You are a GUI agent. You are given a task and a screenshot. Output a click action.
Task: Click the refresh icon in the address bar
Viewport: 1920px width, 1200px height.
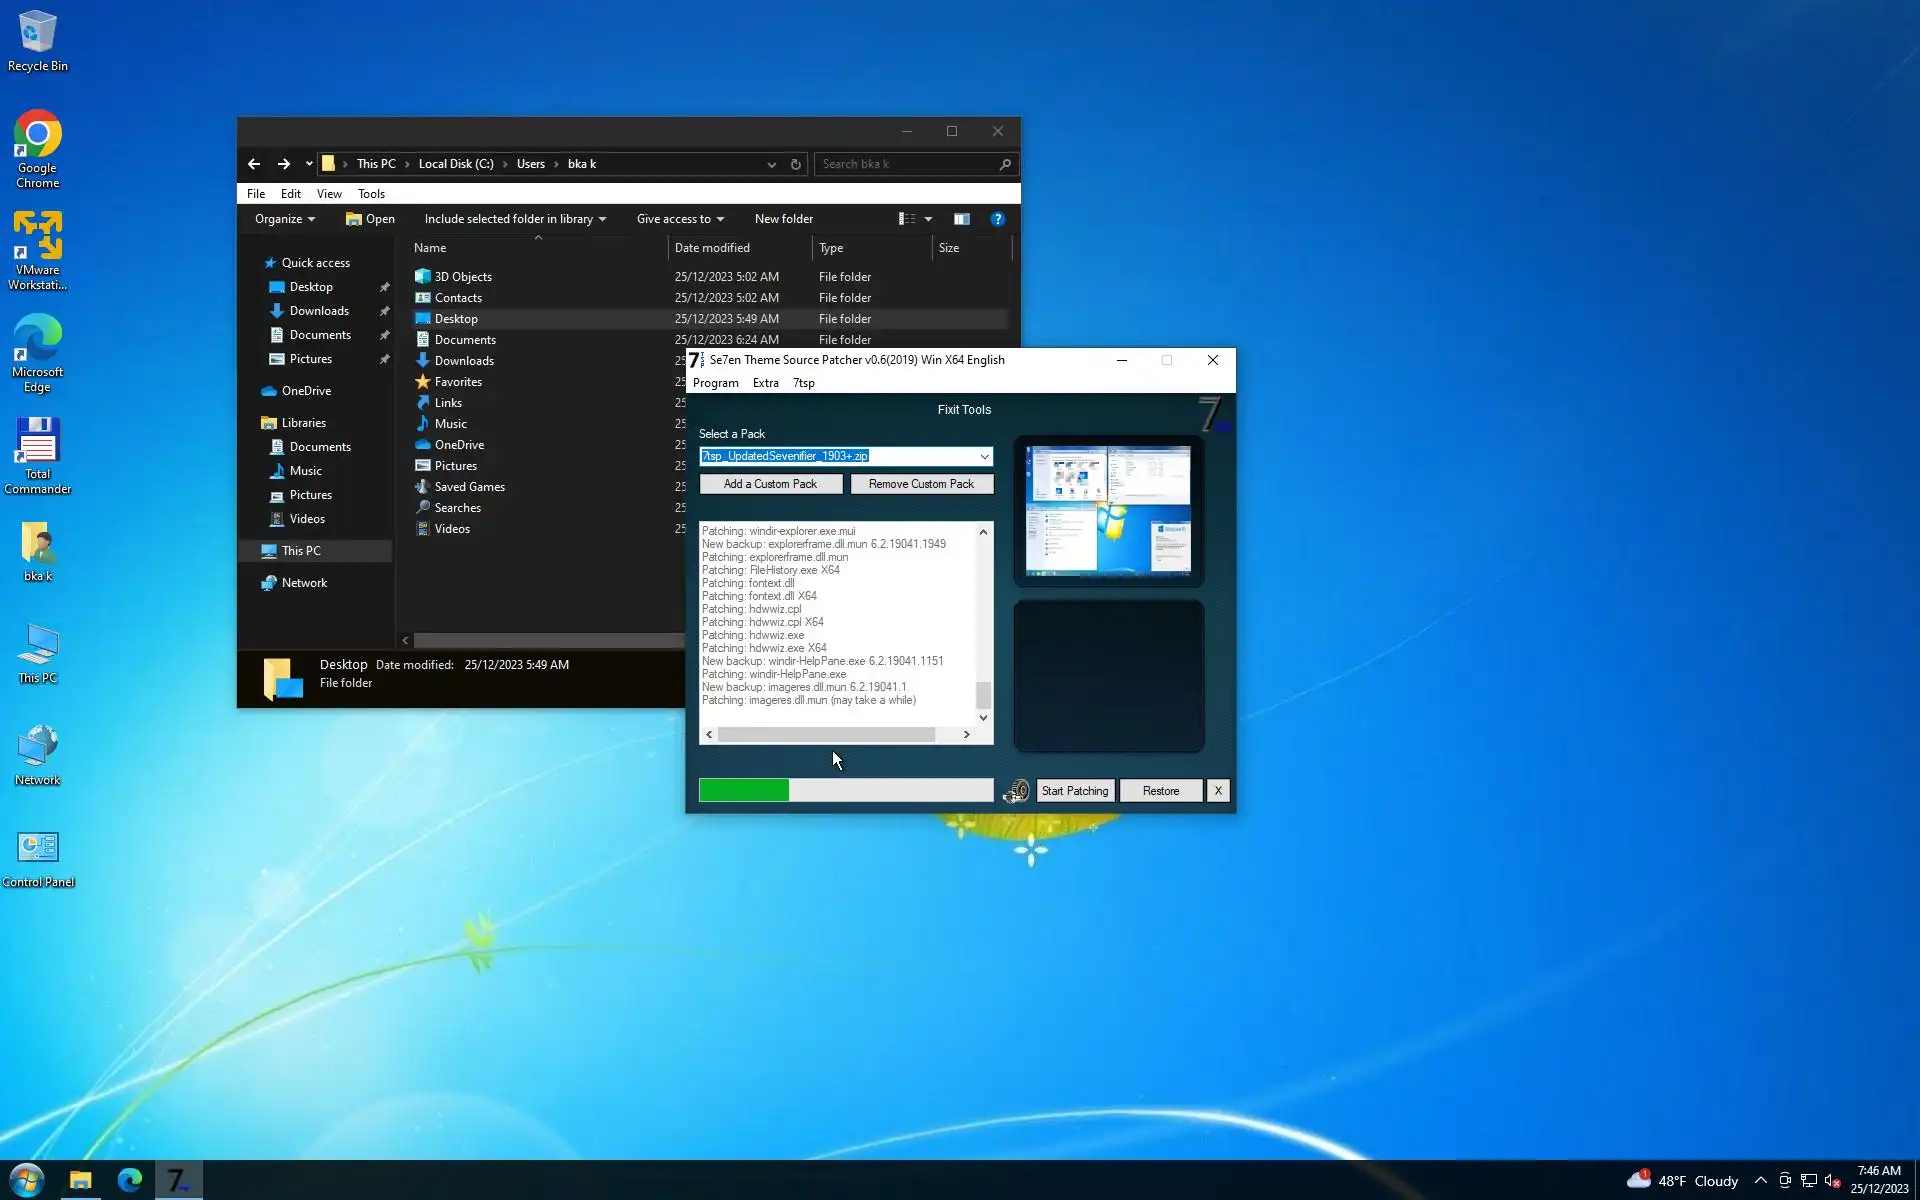796,164
